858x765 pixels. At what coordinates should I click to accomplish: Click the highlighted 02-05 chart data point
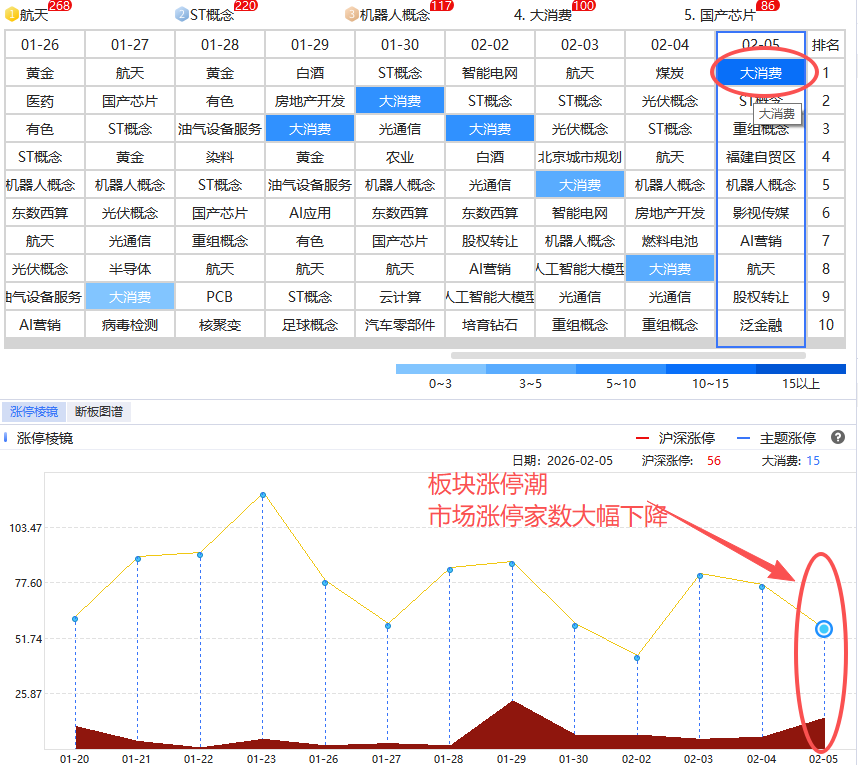click(824, 628)
